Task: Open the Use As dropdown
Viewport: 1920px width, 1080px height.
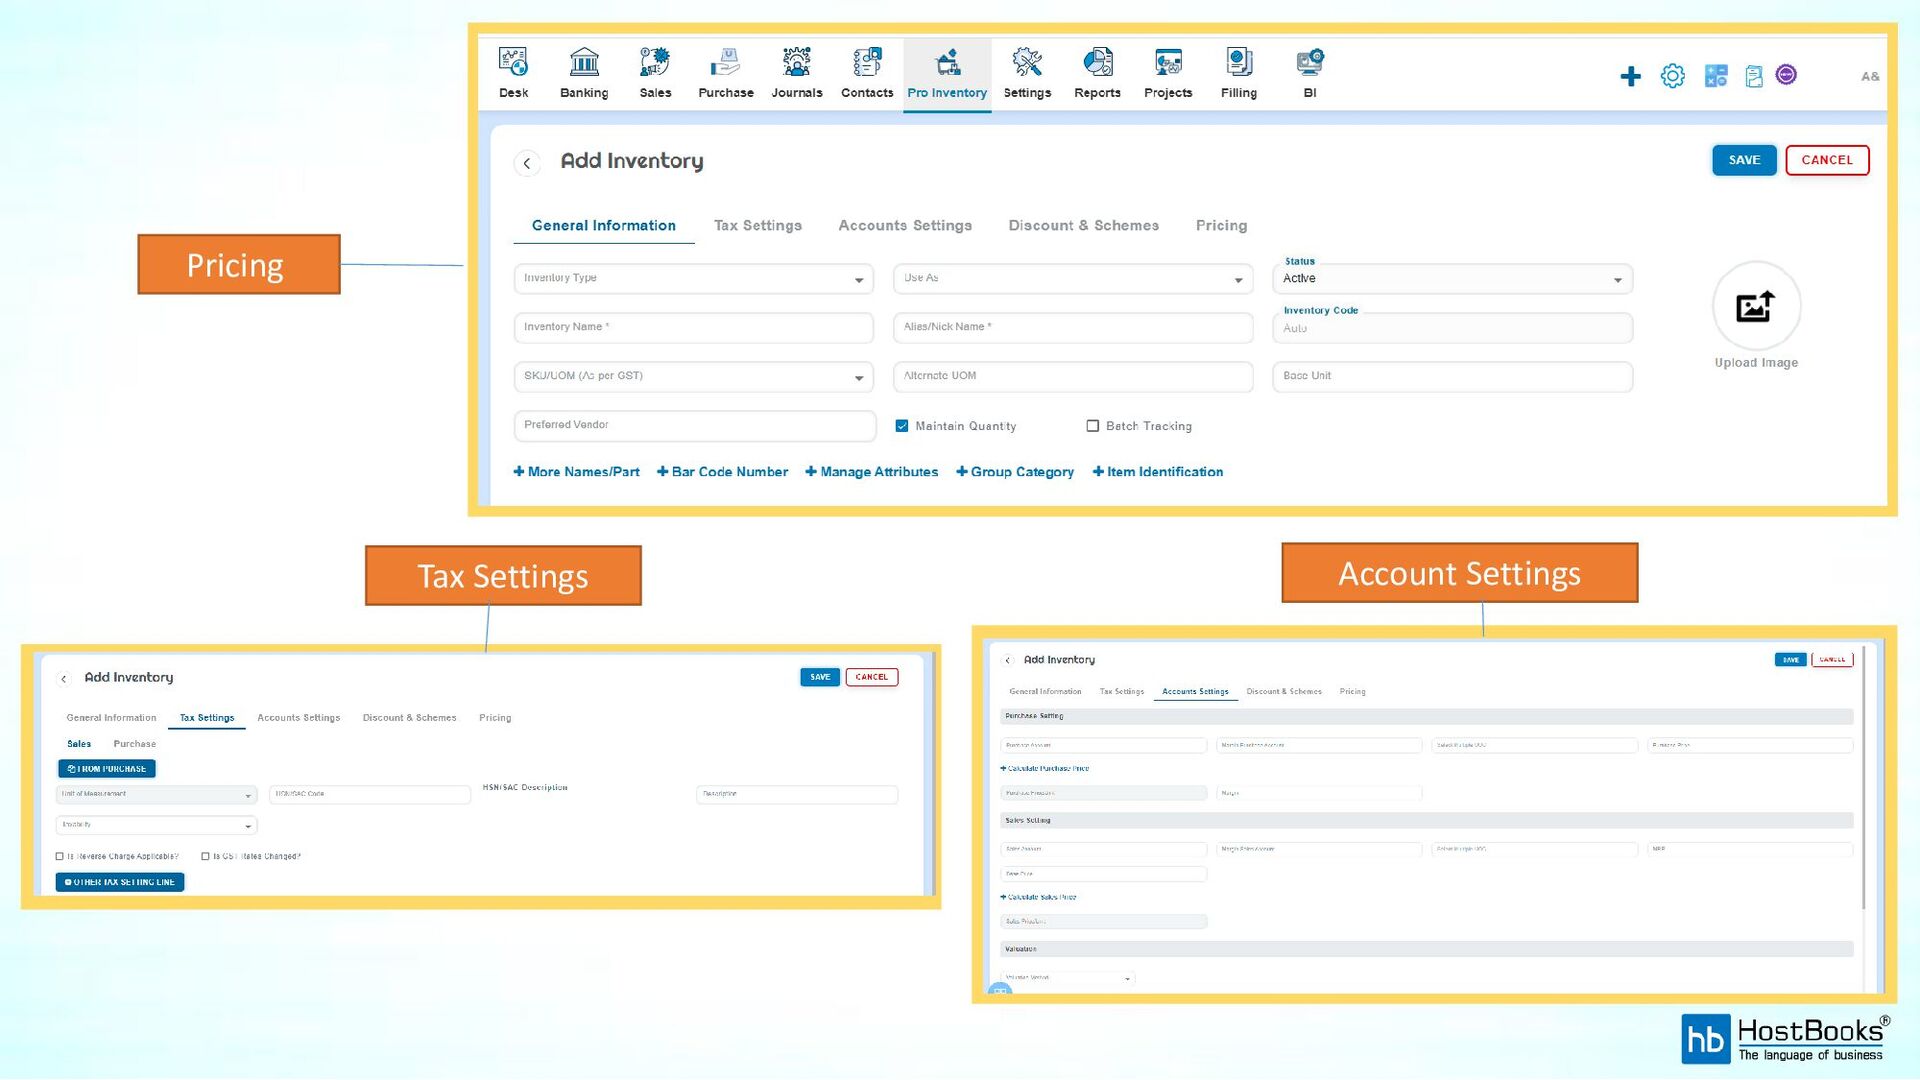Action: 1072,279
